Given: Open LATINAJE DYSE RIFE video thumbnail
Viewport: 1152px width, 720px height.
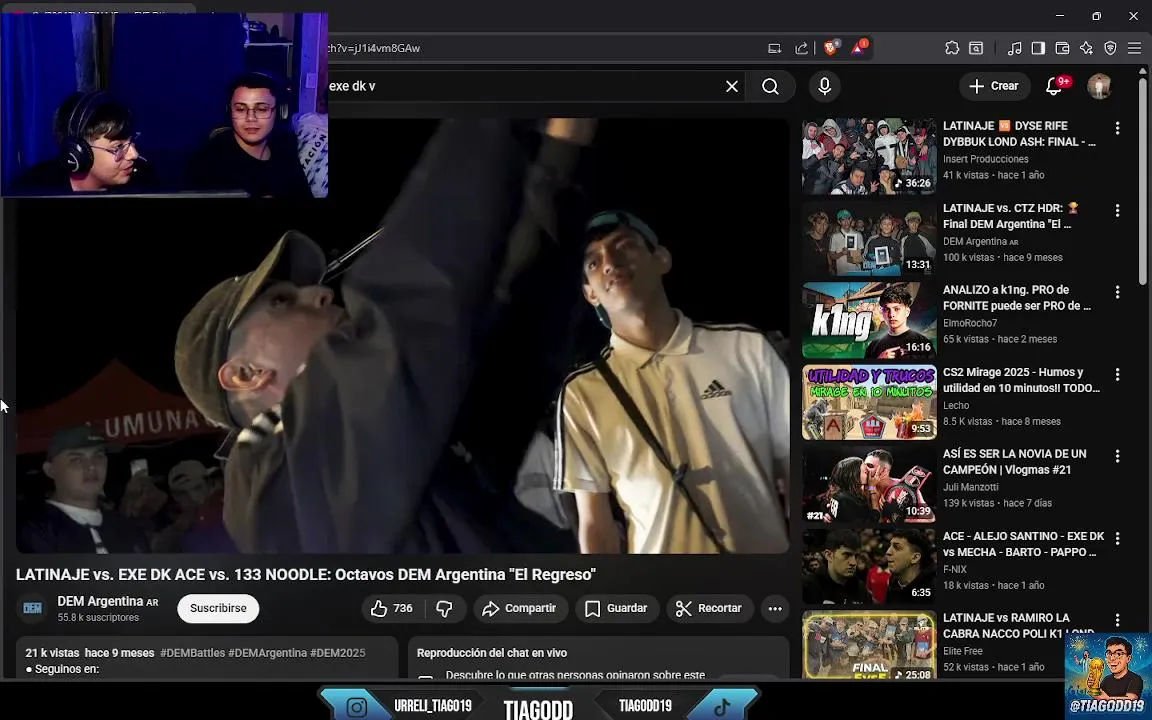Looking at the screenshot, I should point(869,156).
